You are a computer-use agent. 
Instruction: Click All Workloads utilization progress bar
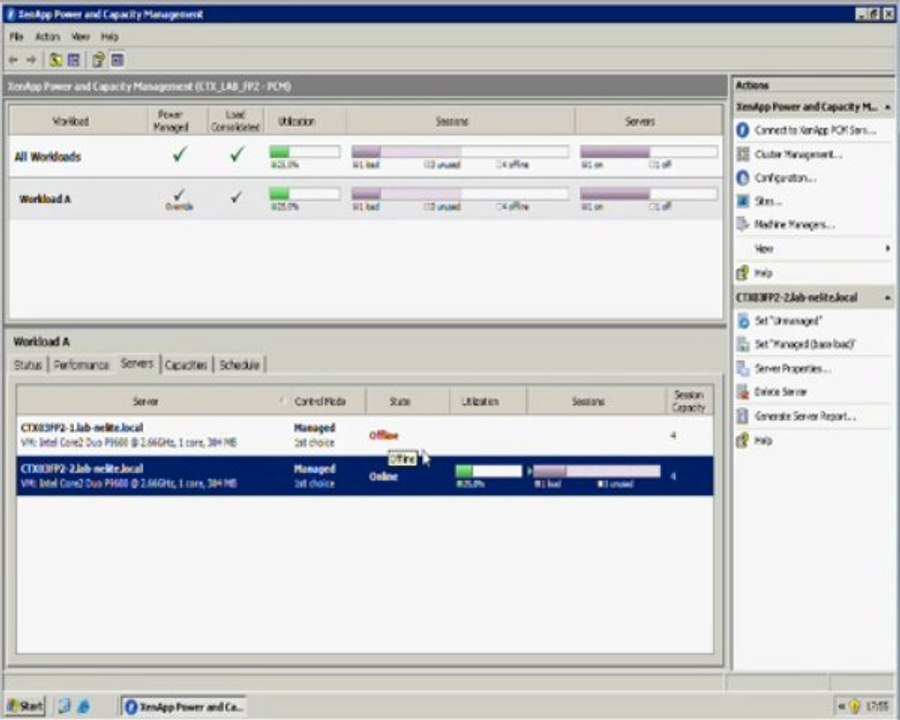(305, 152)
